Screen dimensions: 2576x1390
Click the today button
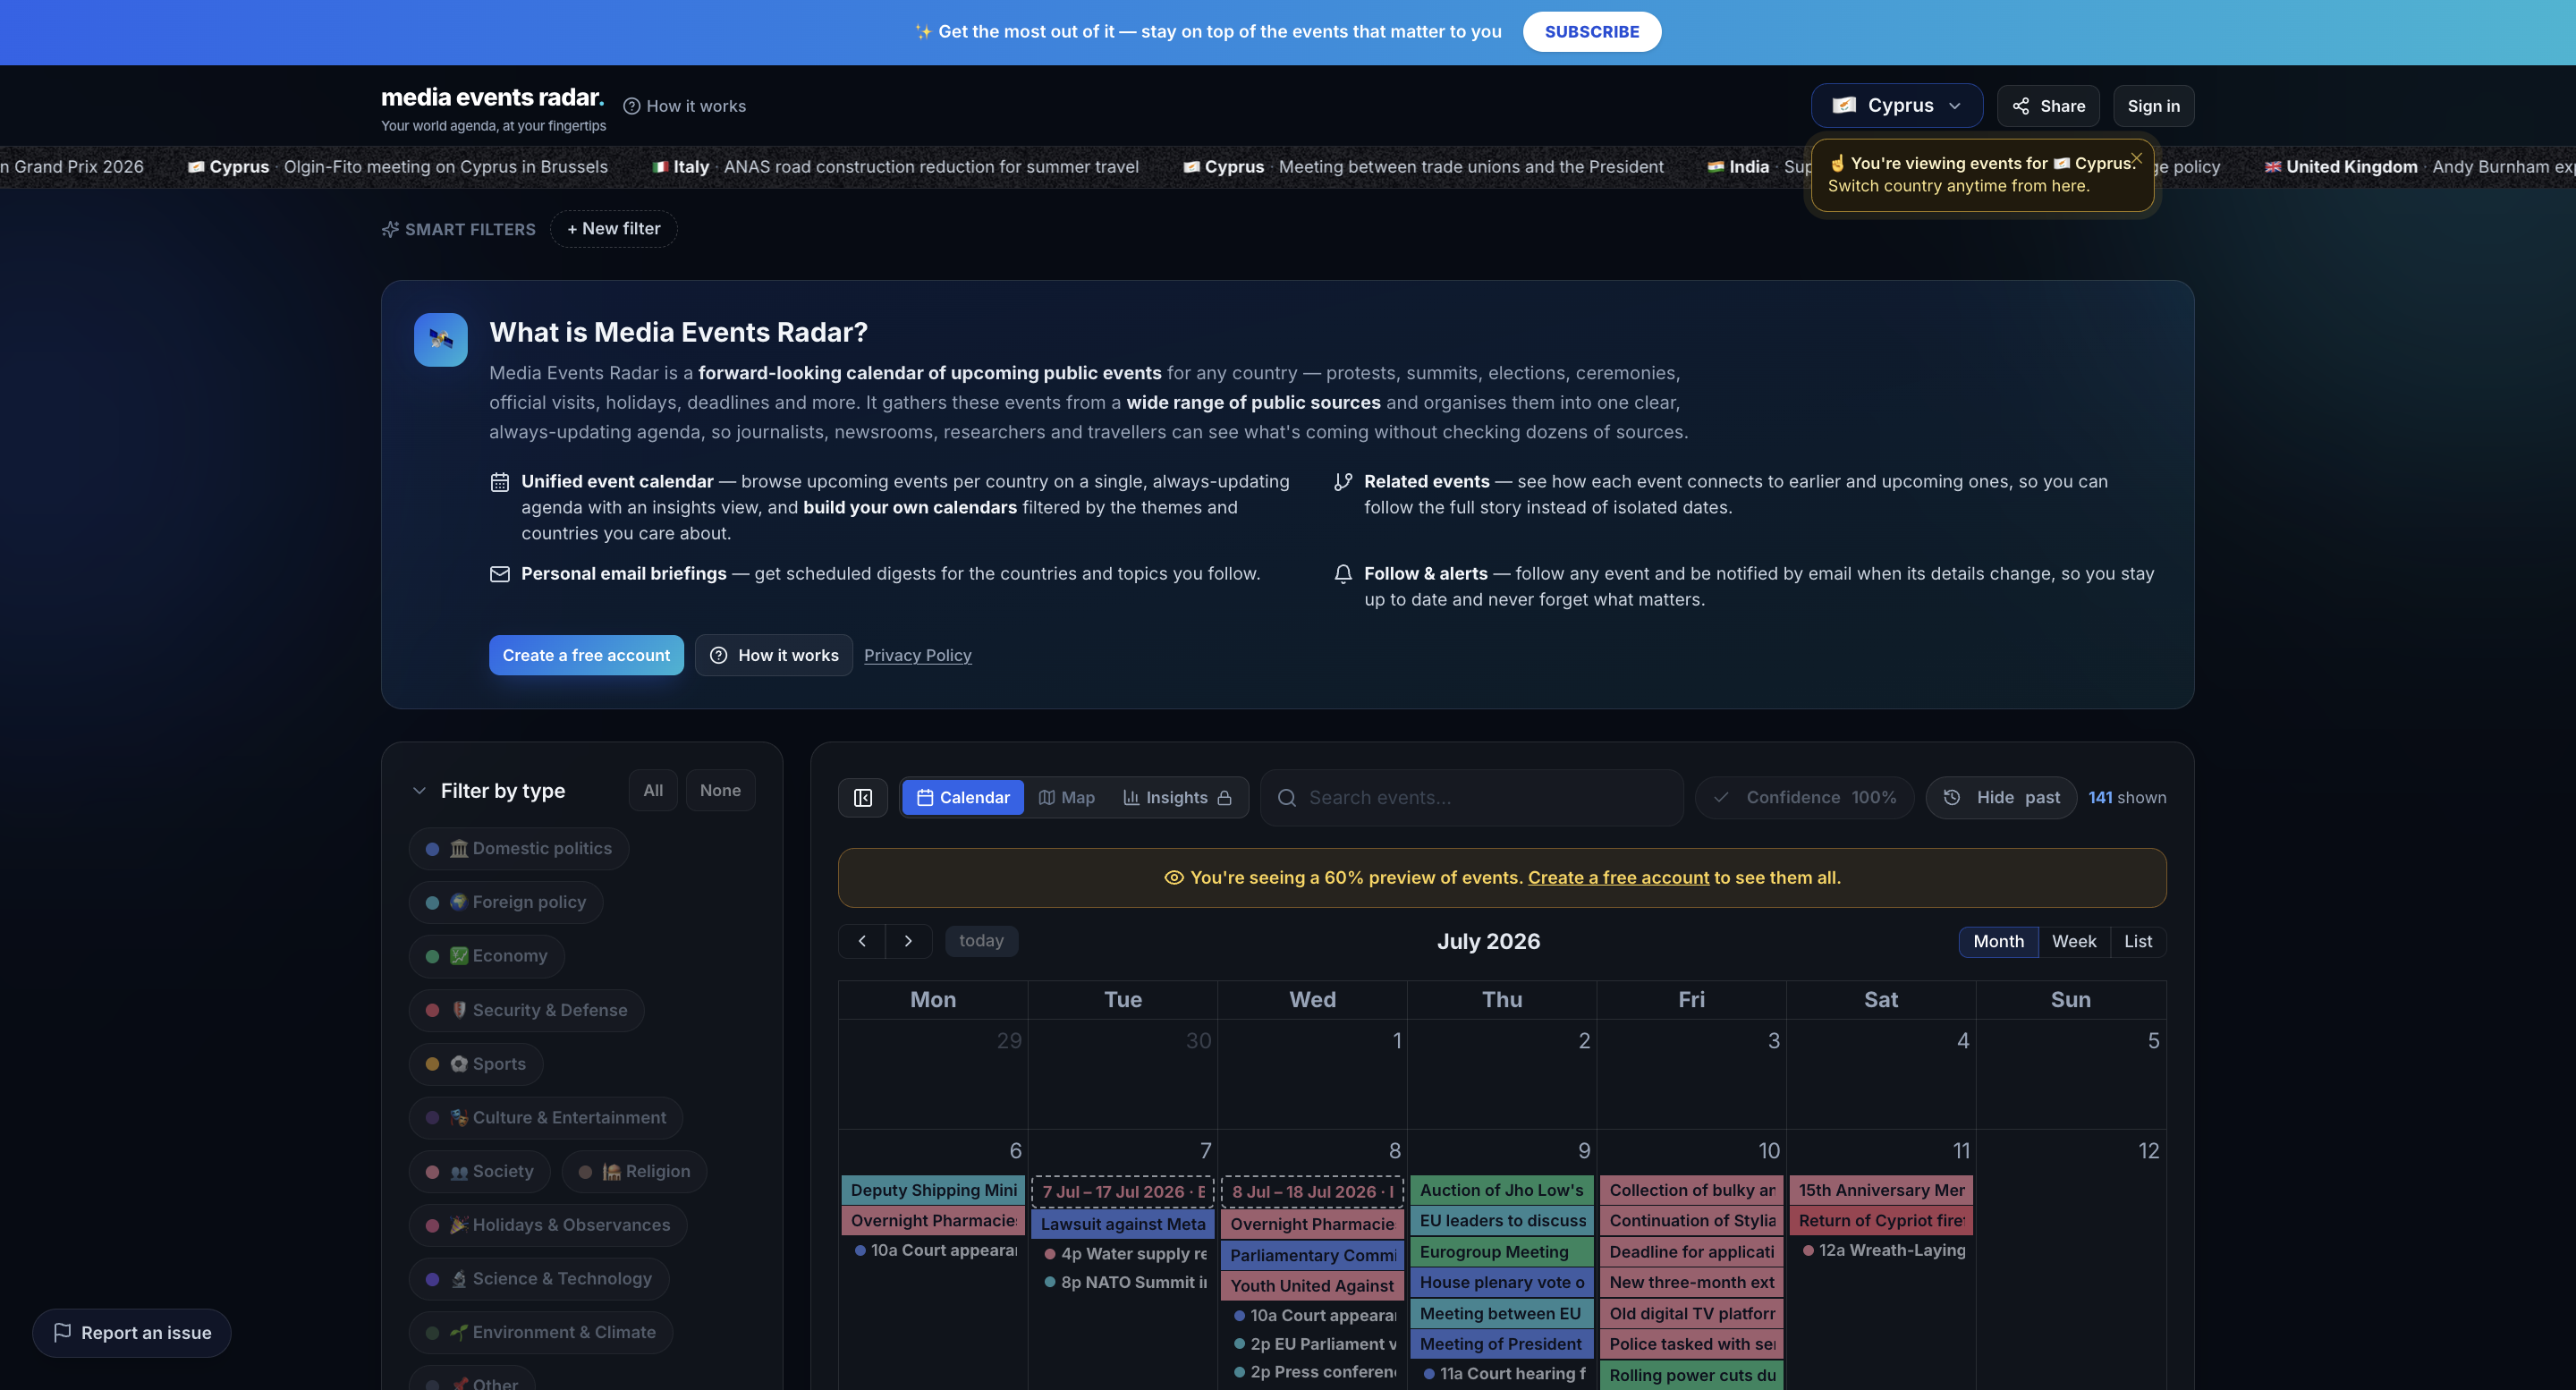pos(981,941)
